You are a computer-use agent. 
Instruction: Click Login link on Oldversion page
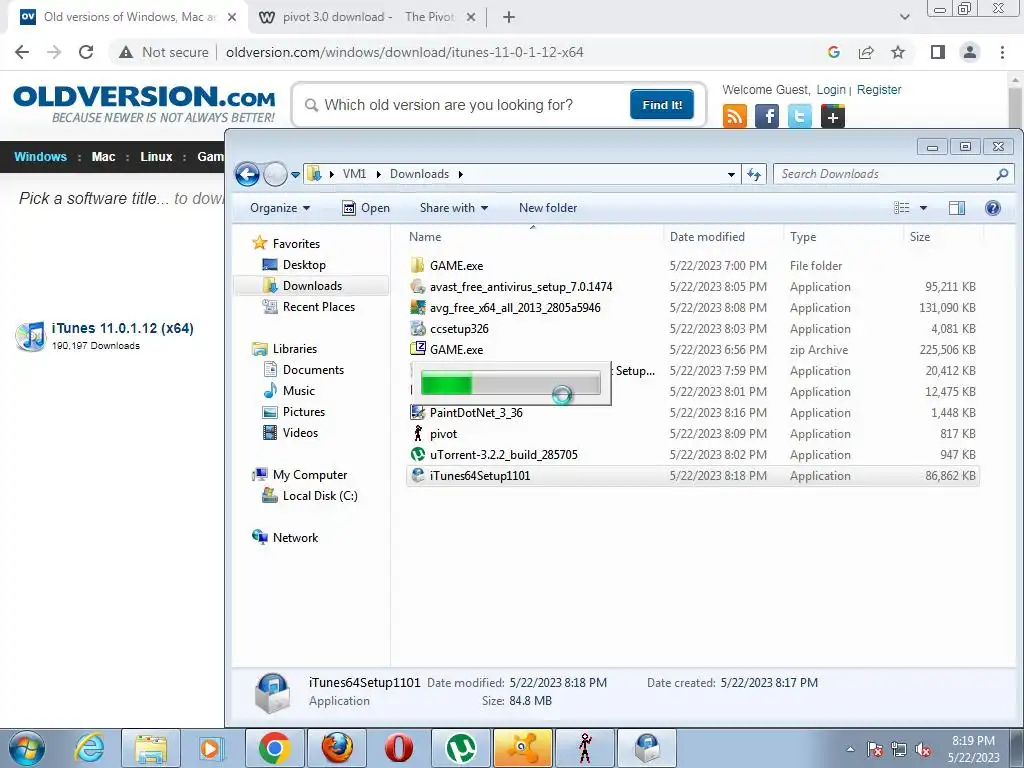point(831,89)
